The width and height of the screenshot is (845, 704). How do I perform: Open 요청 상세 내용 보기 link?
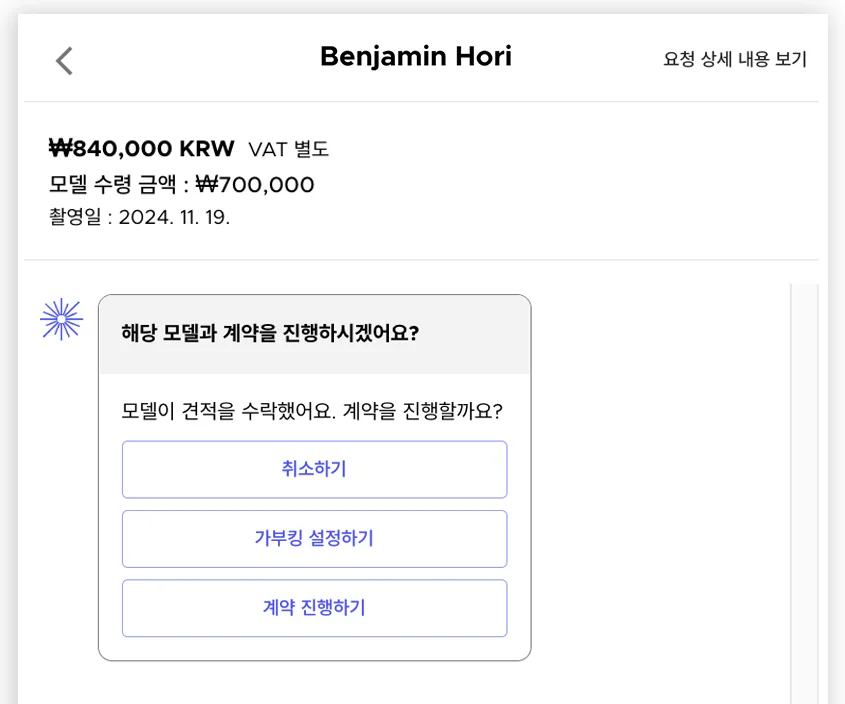point(734,59)
